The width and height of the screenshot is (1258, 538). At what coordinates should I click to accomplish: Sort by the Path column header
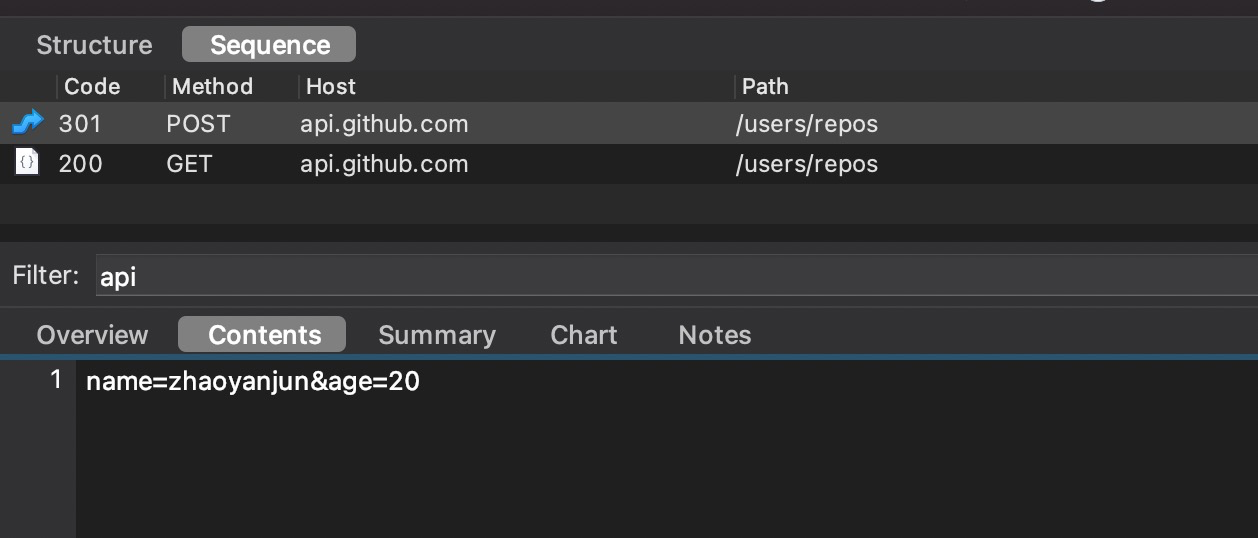[765, 87]
